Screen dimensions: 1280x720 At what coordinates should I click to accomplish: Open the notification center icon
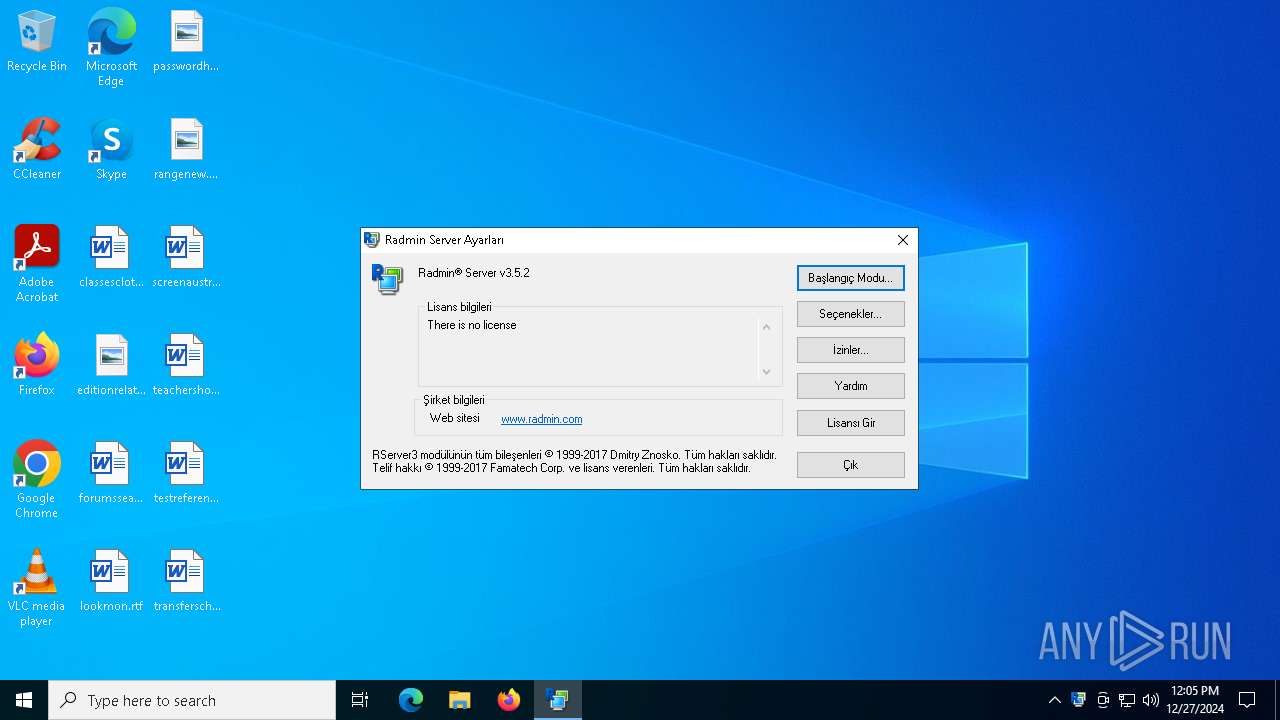[x=1247, y=700]
